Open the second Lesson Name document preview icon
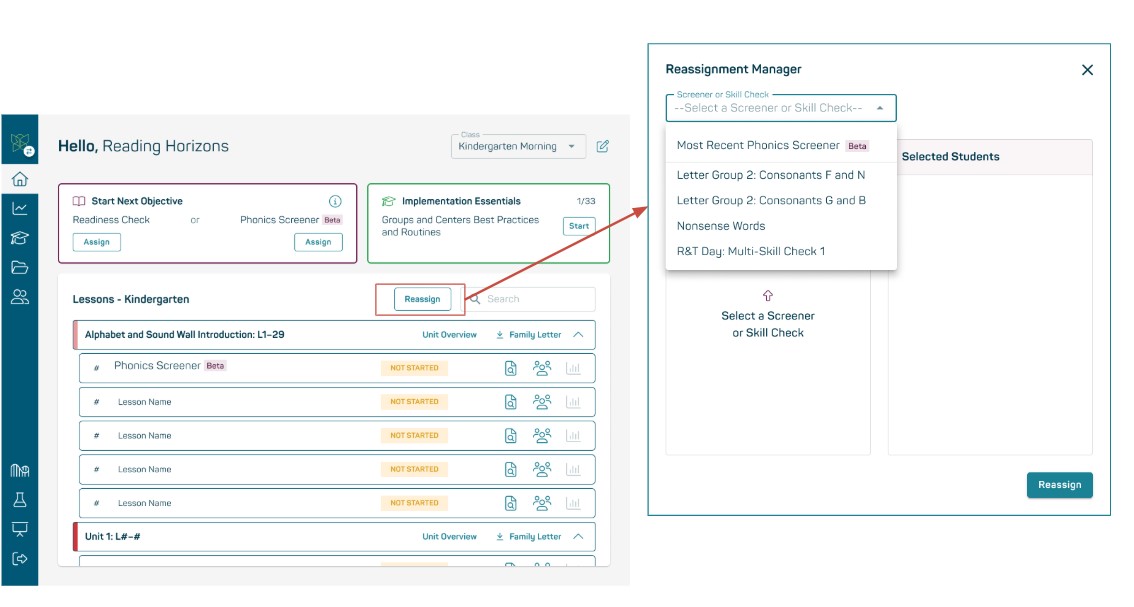 point(511,436)
